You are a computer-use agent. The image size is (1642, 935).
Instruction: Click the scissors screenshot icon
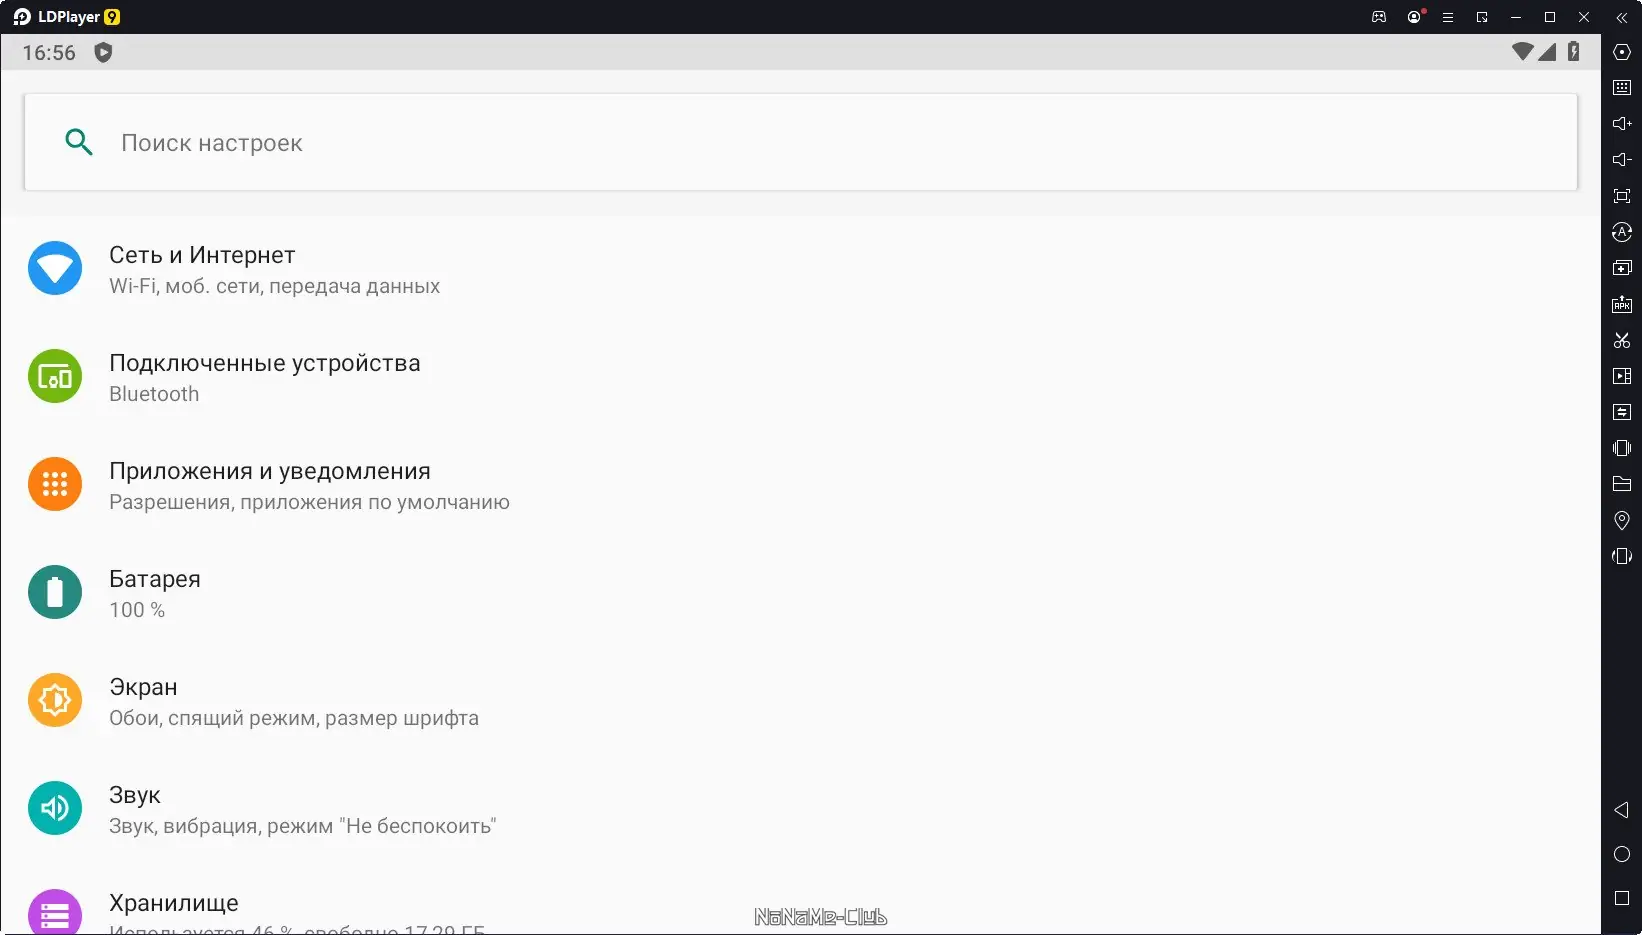click(x=1622, y=340)
